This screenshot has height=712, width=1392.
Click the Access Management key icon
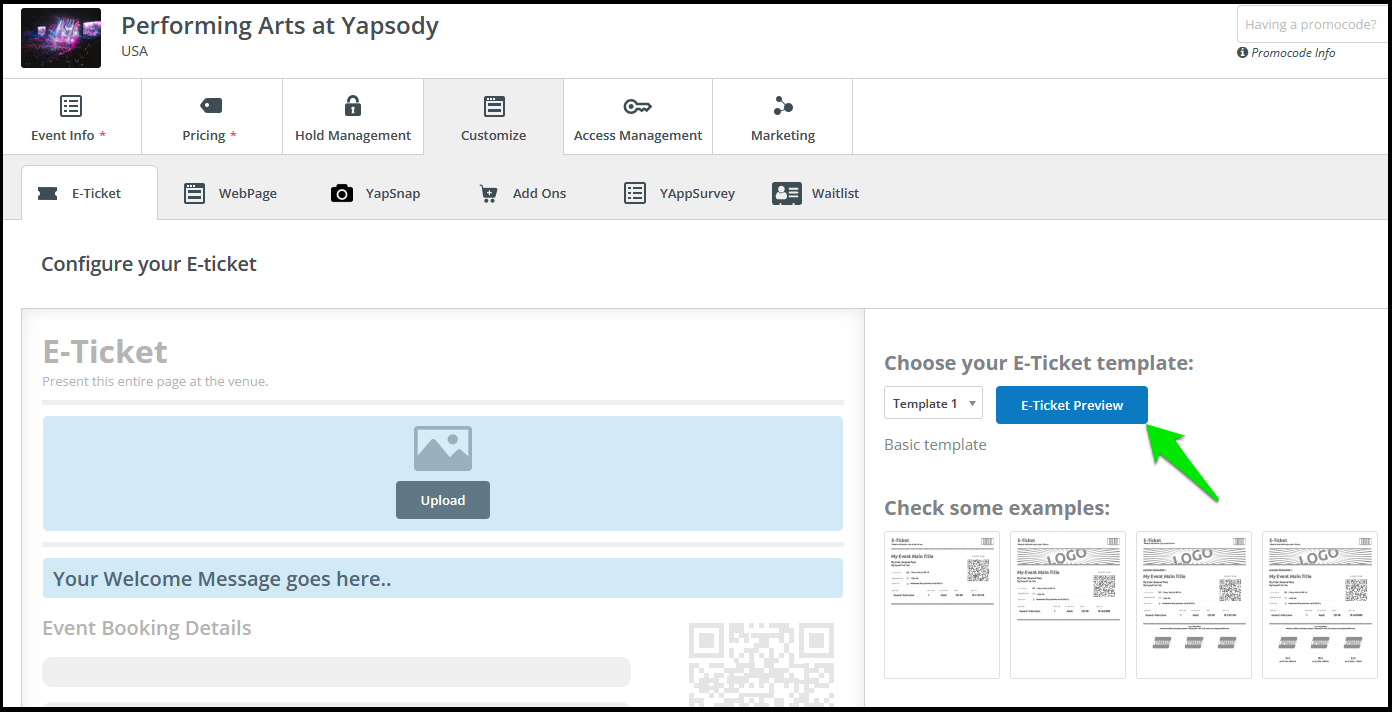pyautogui.click(x=637, y=106)
